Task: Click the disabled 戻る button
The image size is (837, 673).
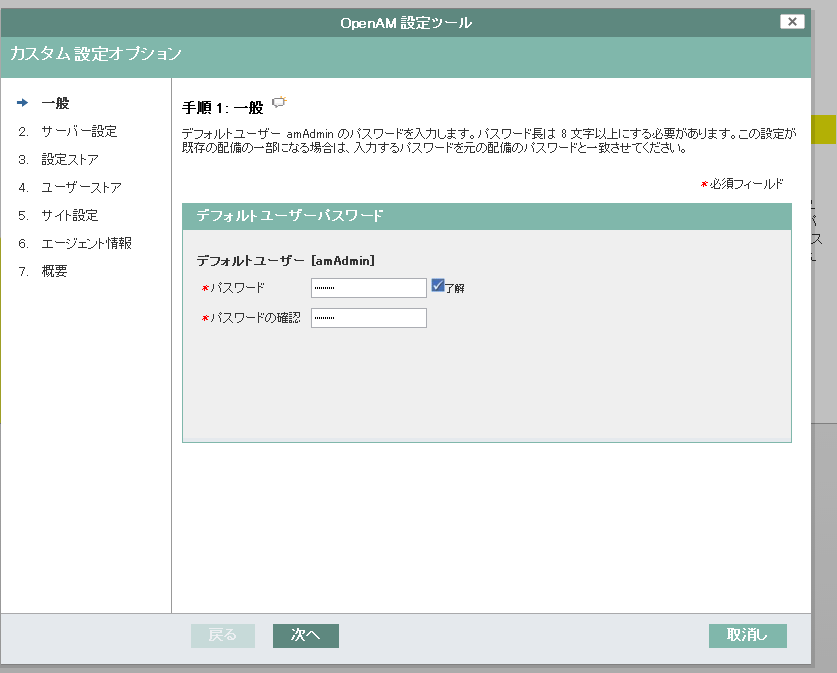Action: click(222, 635)
